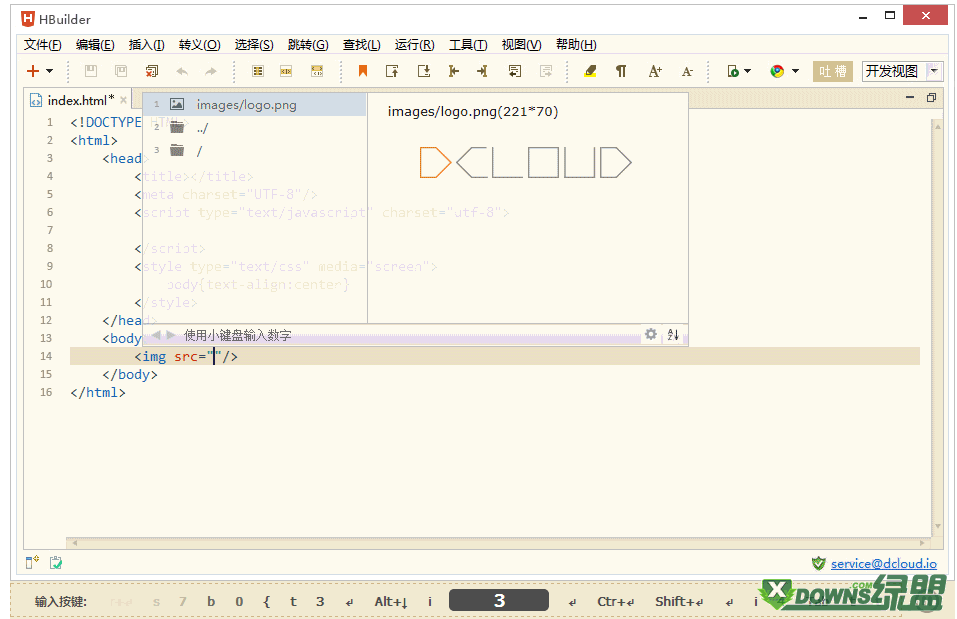Screen dimensions: 957x619
Task: Click the go back to last edit icon
Action: 515,71
